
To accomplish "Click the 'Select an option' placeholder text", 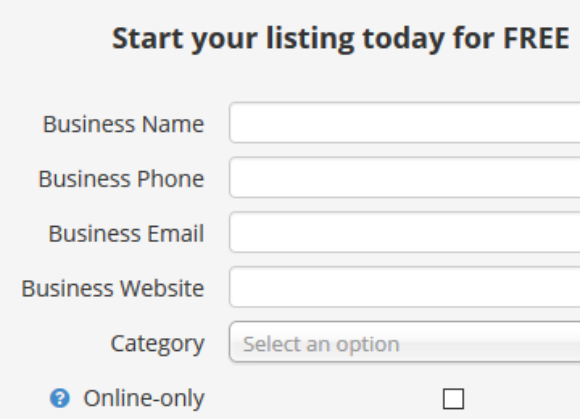I will [321, 344].
